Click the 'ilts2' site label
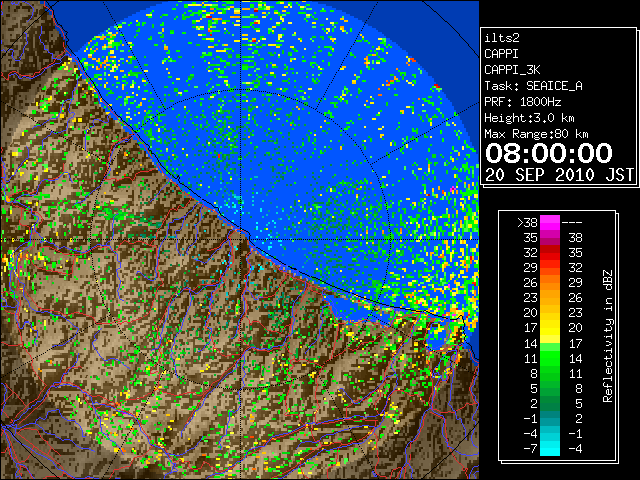640x480 pixels. point(502,38)
